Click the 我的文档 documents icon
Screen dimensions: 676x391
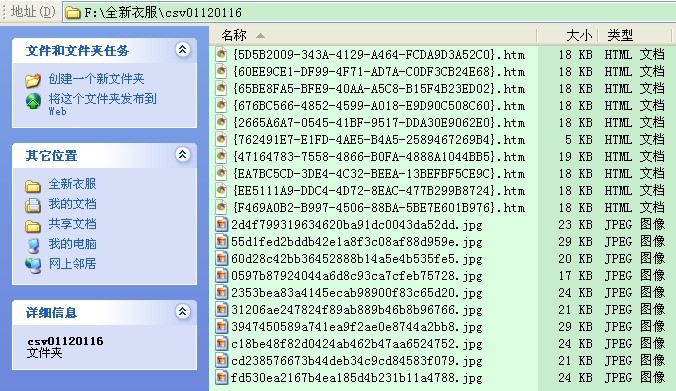pos(33,205)
